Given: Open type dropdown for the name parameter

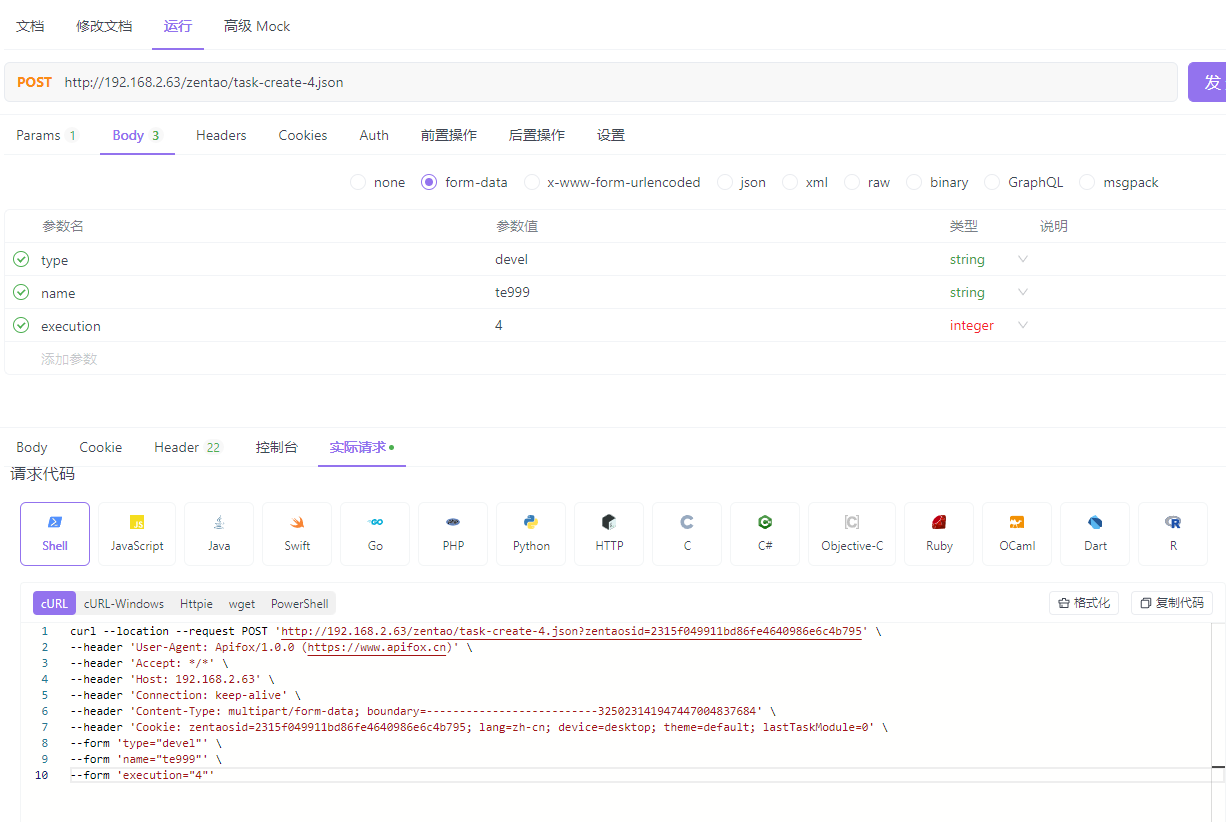Looking at the screenshot, I should [1022, 292].
